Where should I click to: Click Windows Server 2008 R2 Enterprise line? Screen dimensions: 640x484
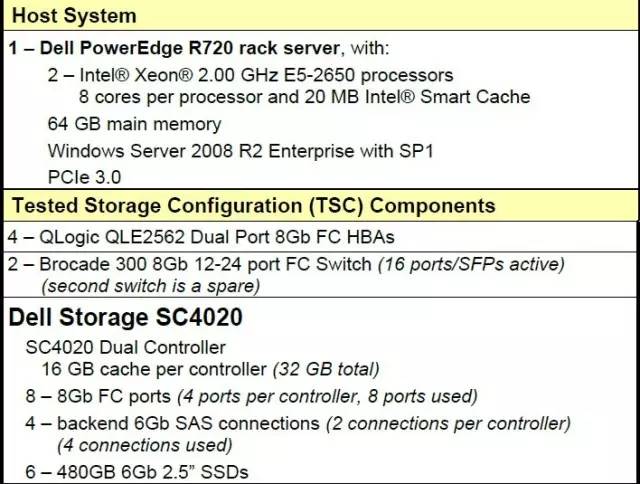[x=240, y=151]
